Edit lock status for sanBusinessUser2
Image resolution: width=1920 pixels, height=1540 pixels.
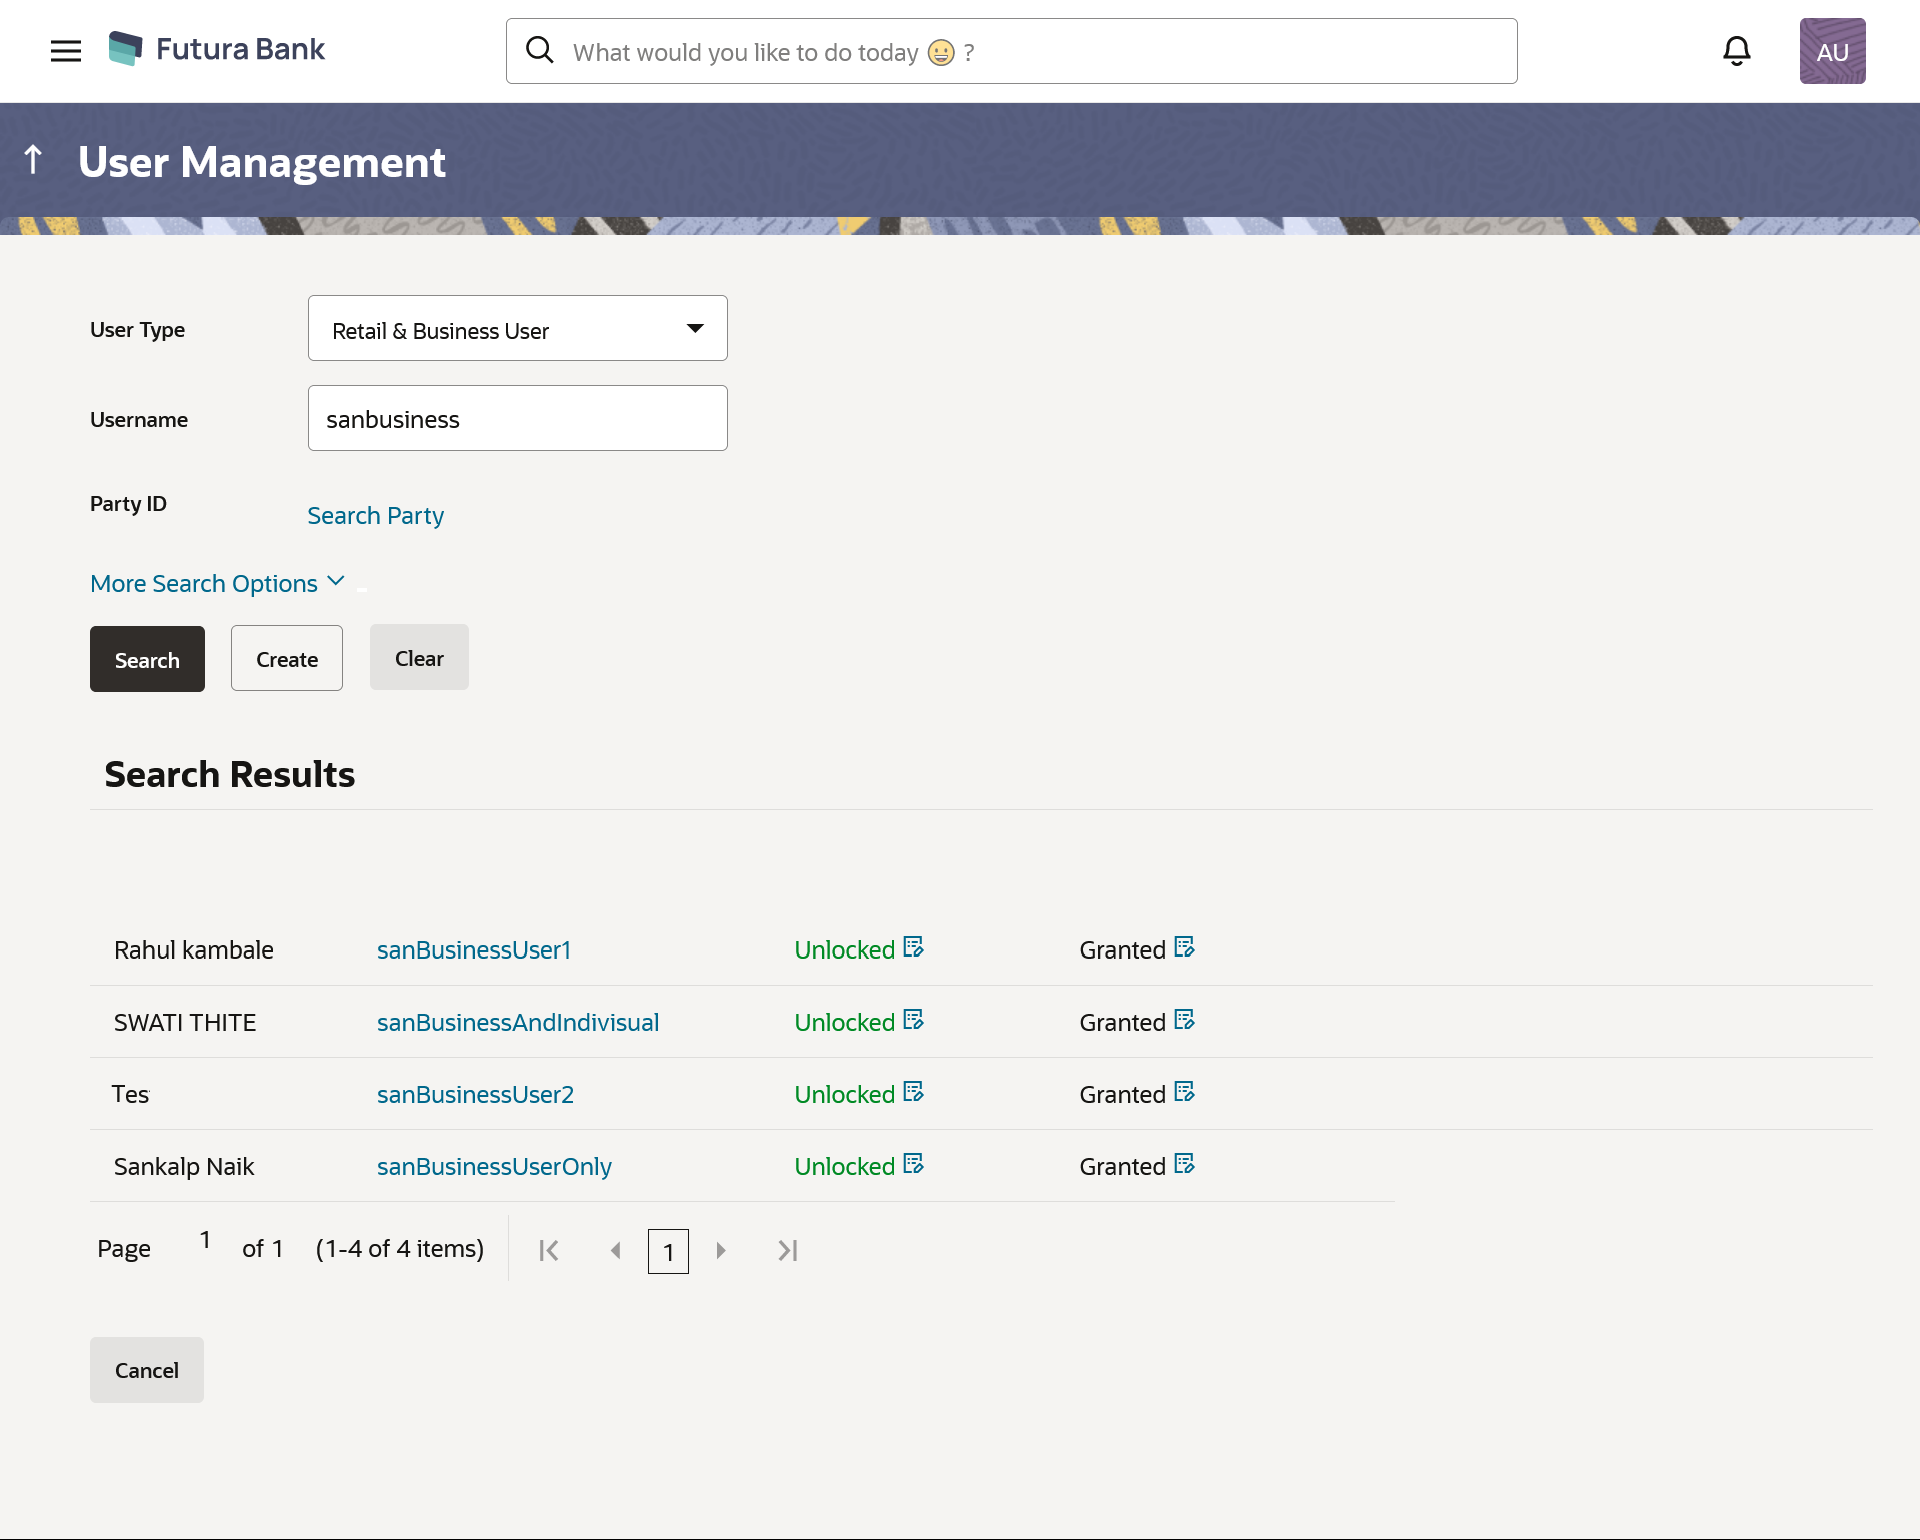point(913,1092)
